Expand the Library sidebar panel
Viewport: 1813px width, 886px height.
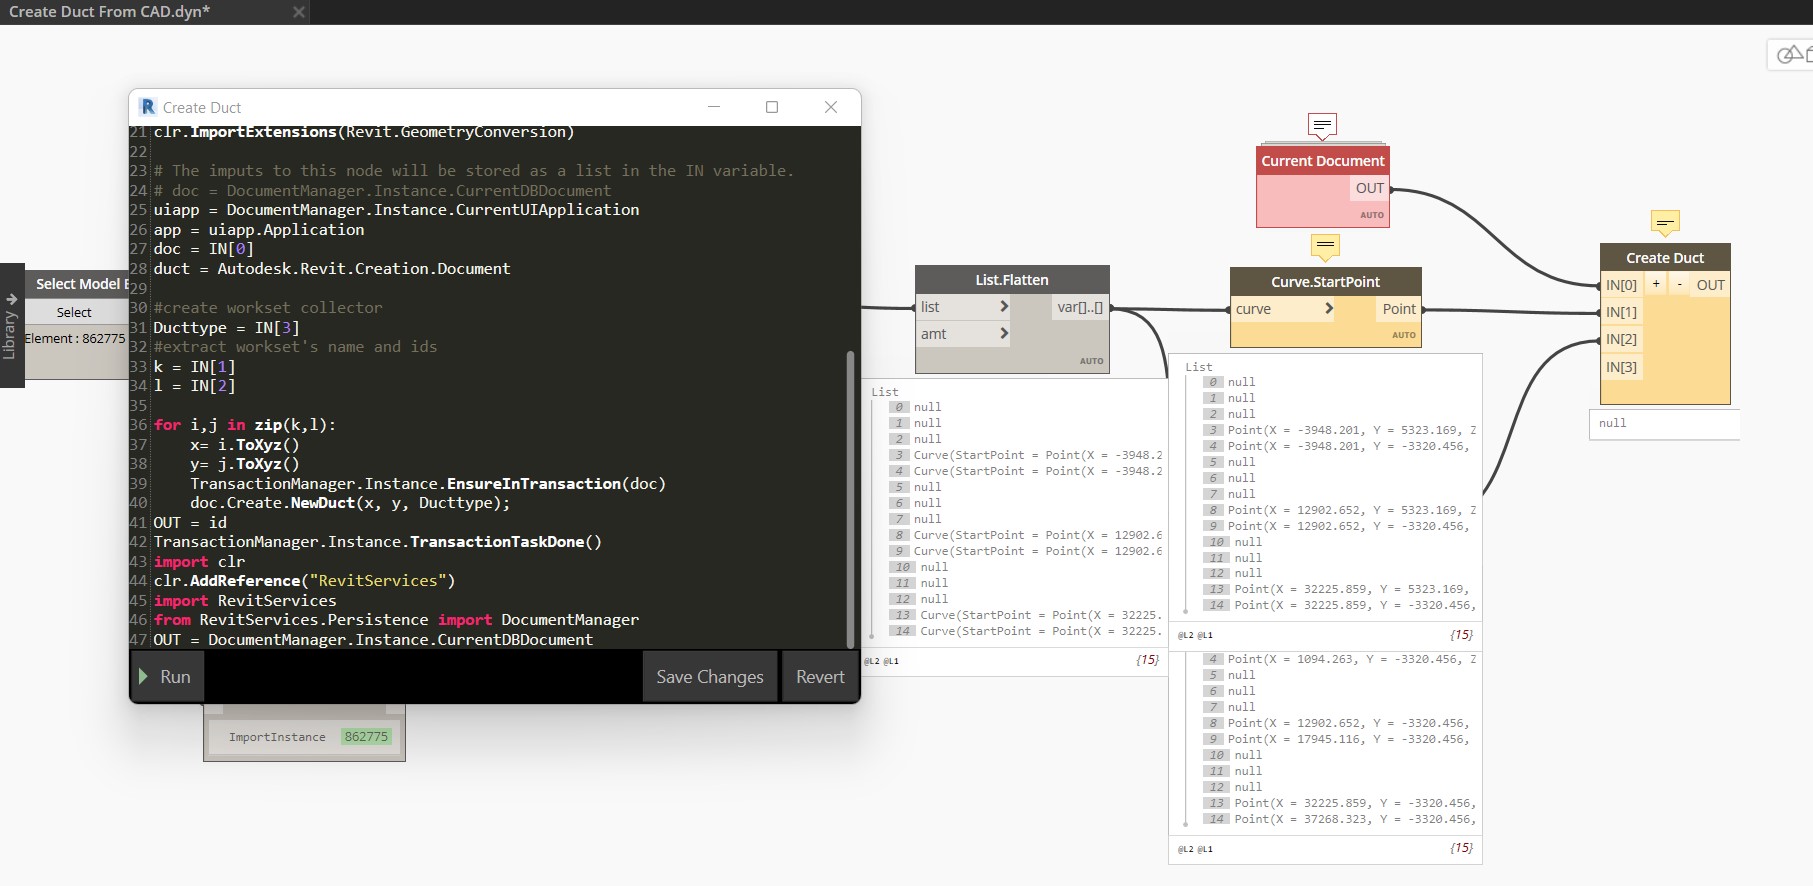[11, 326]
